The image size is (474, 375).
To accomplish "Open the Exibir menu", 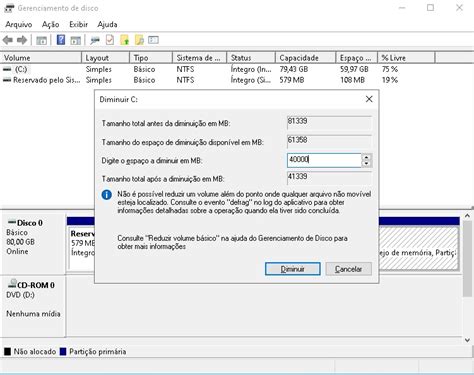I will point(78,25).
